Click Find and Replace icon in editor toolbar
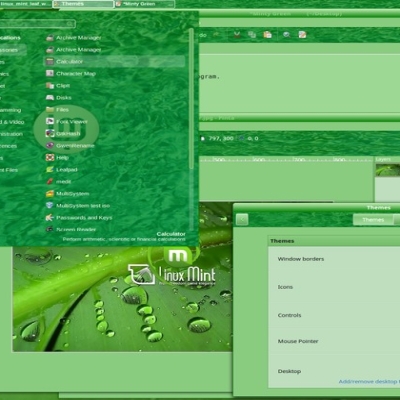Screen dimensions: 400x400 (302, 34)
